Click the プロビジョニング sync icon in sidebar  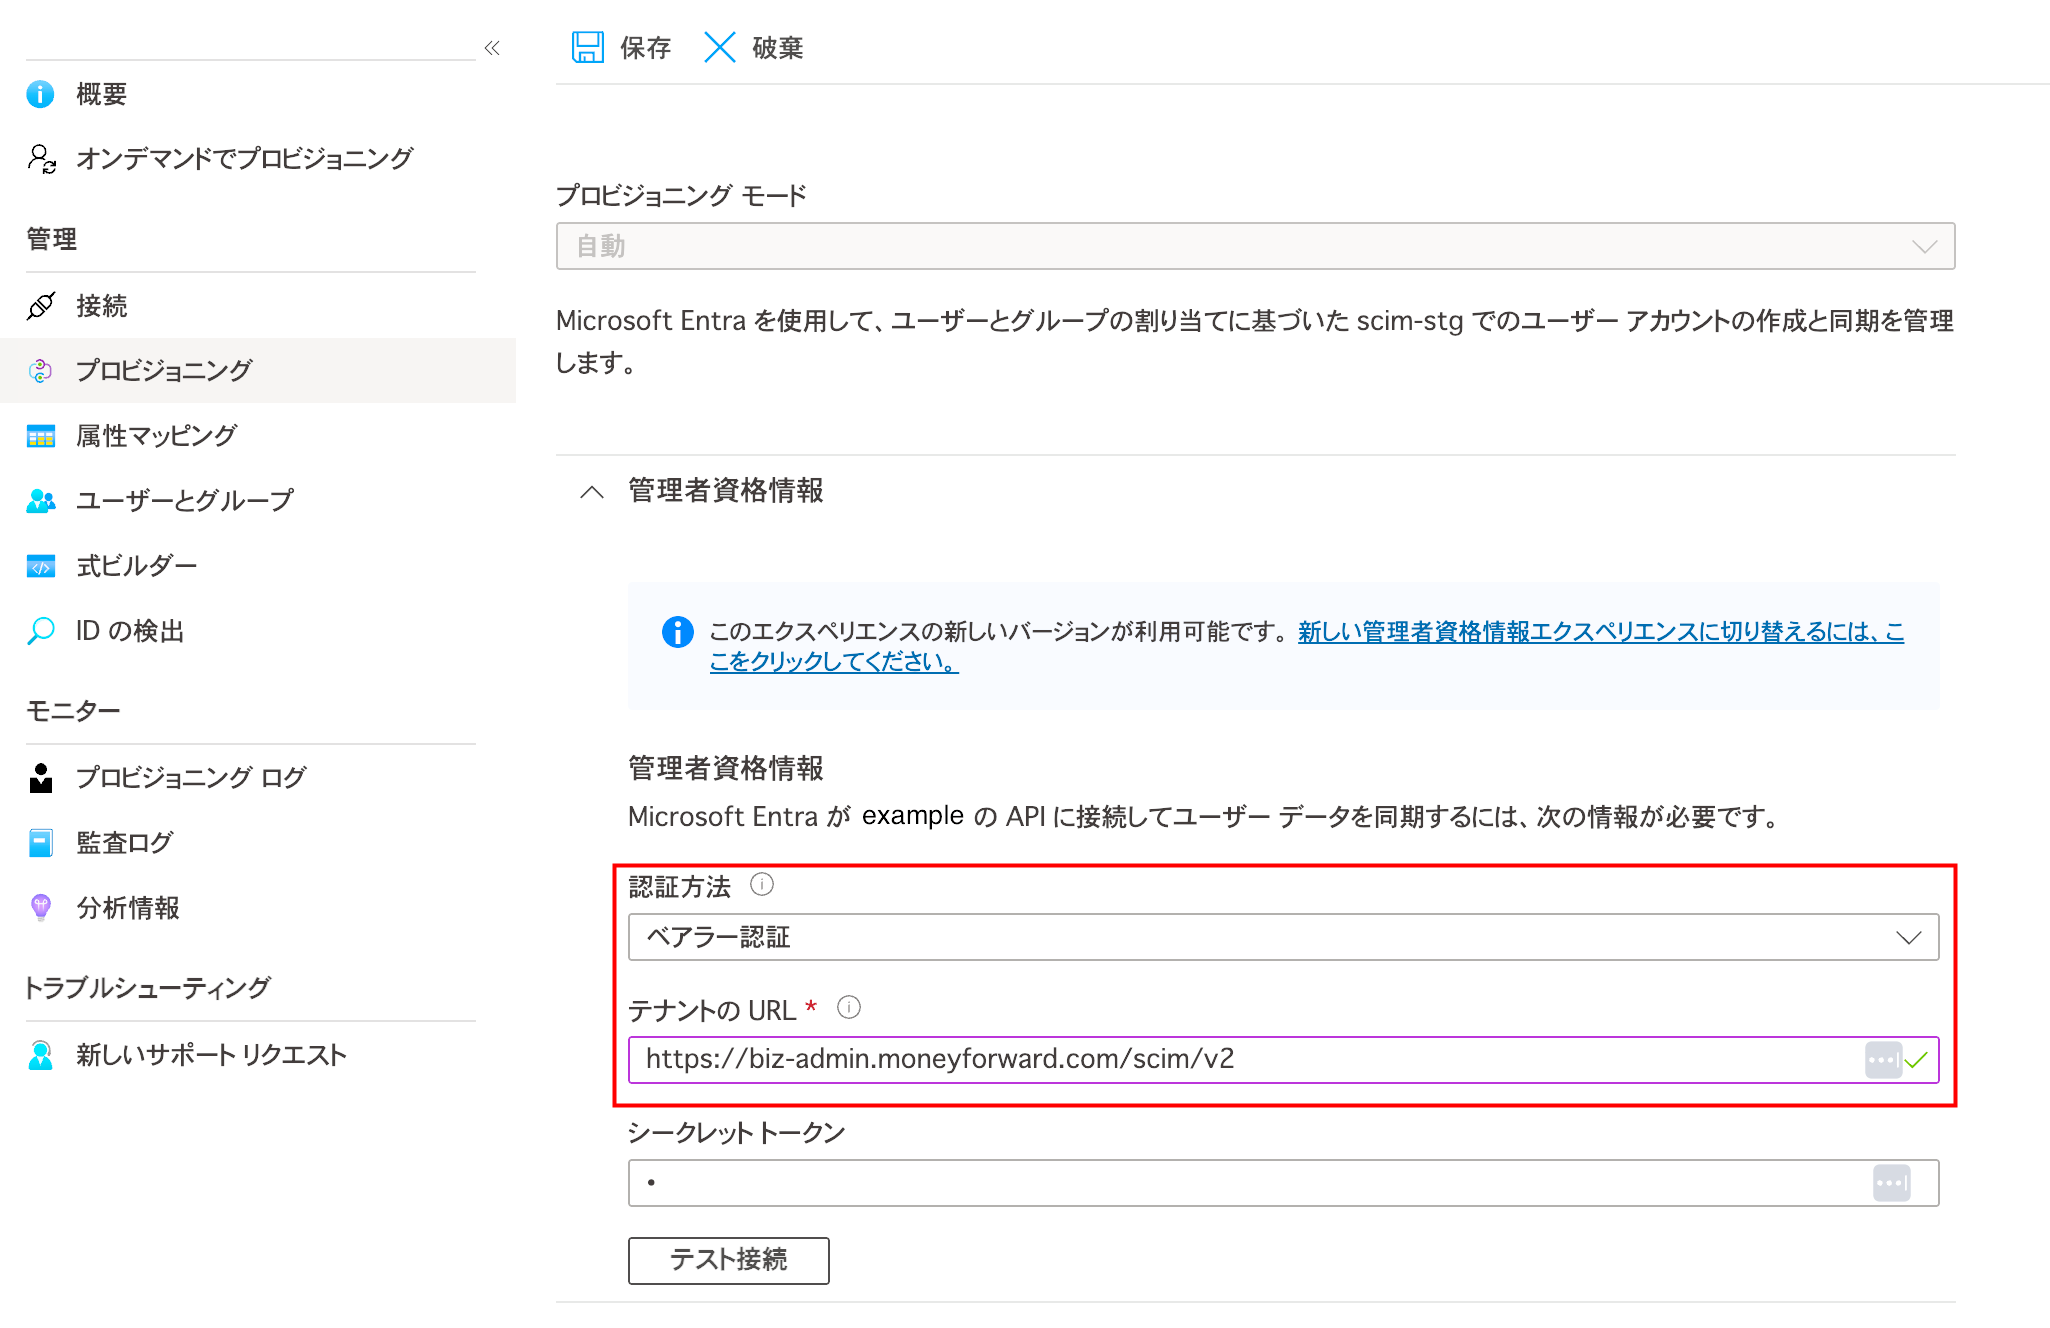click(x=41, y=371)
